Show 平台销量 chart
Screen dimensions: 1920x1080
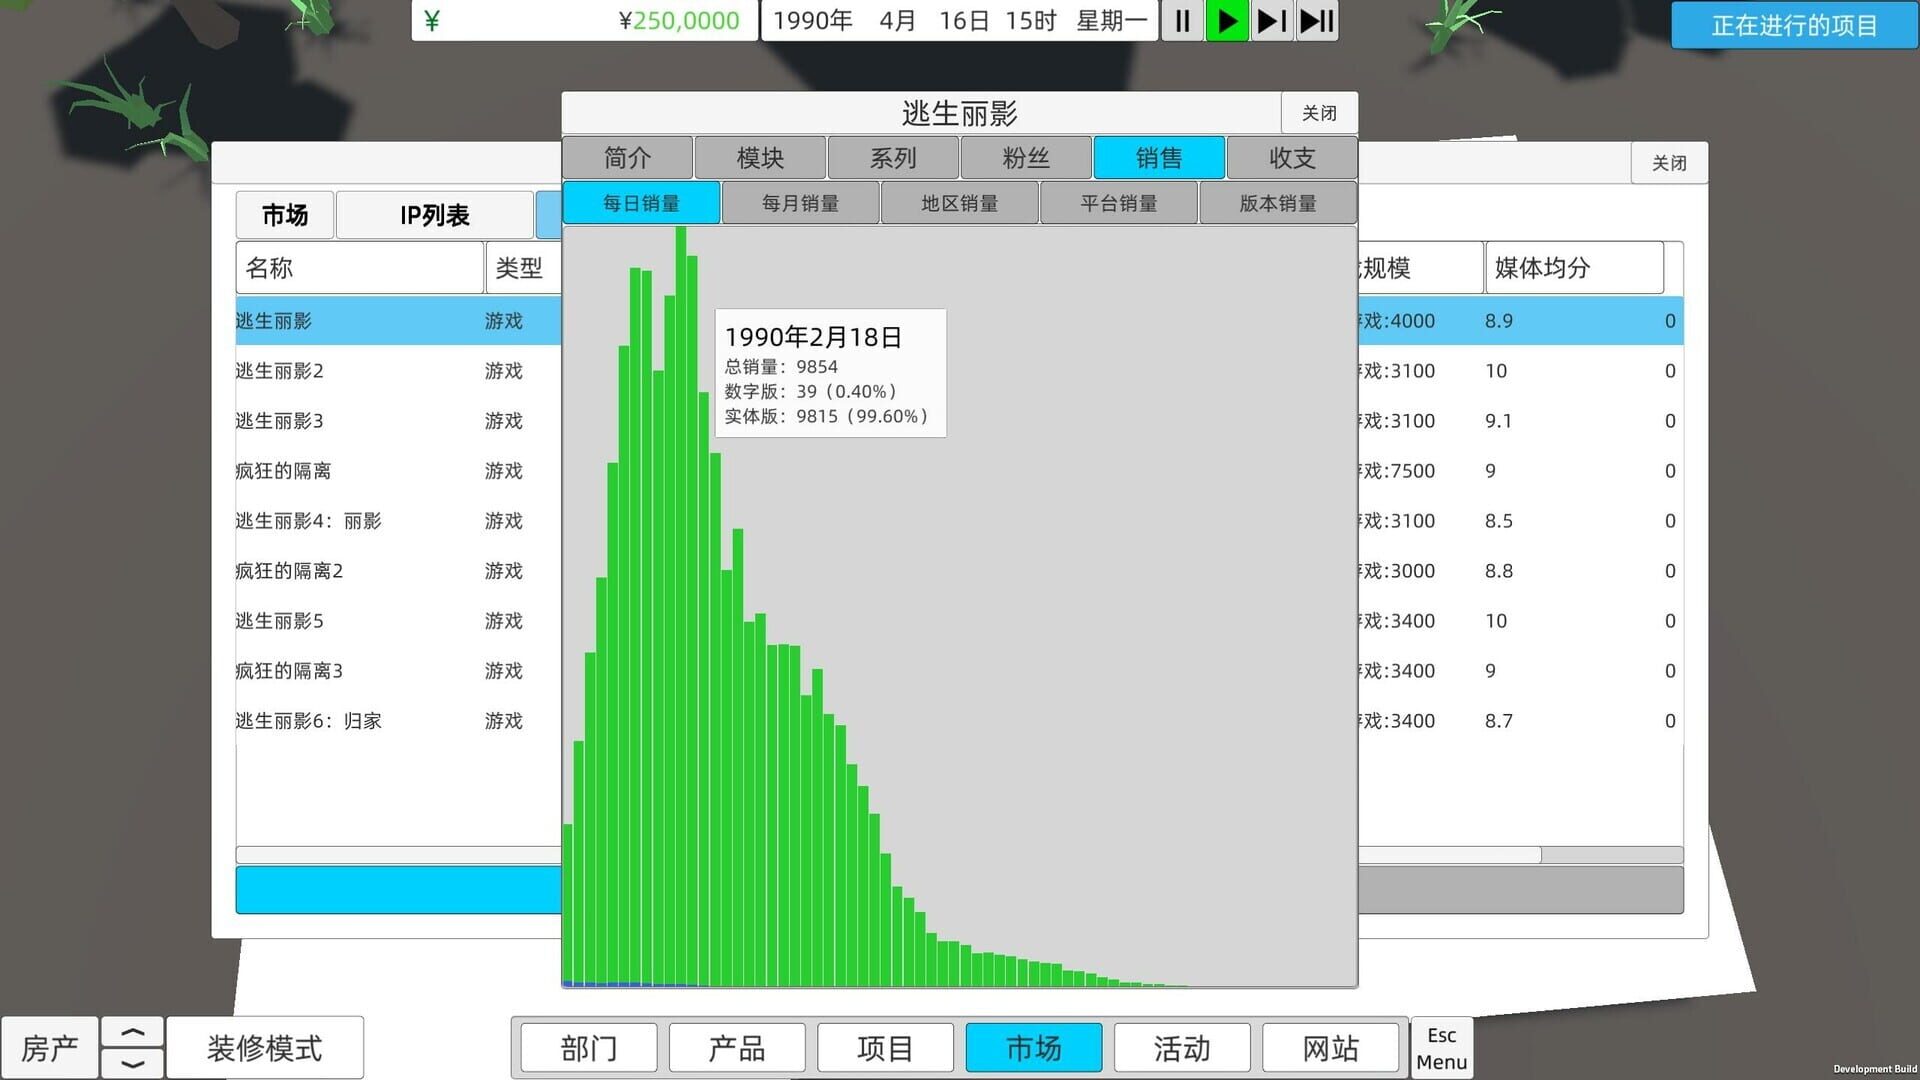1119,203
